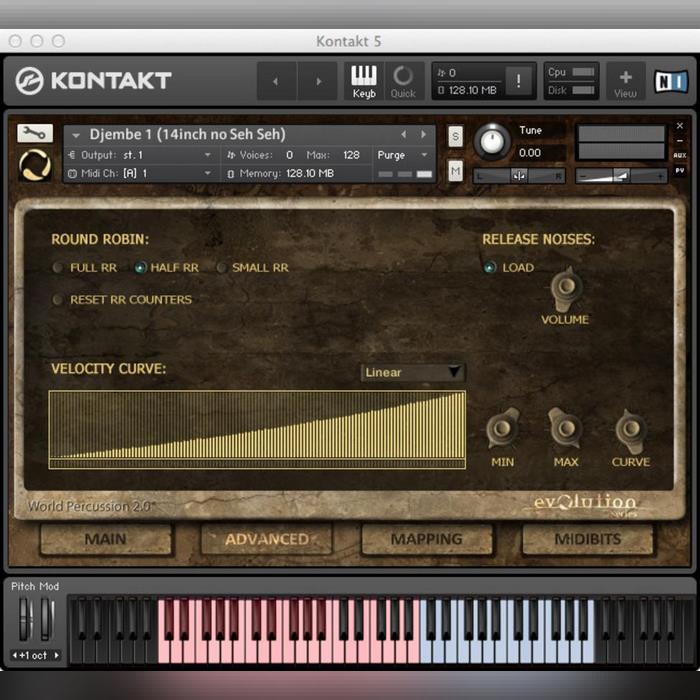700x700 pixels.
Task: Click the Kontakt logo in header
Action: [x=94, y=81]
